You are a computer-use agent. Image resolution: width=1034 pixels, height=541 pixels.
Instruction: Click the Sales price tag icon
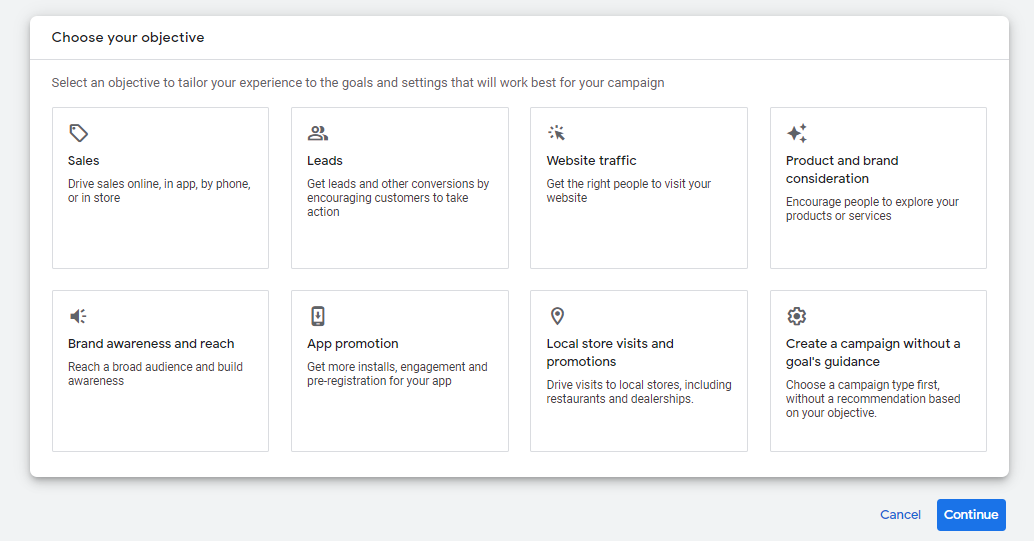tap(79, 133)
